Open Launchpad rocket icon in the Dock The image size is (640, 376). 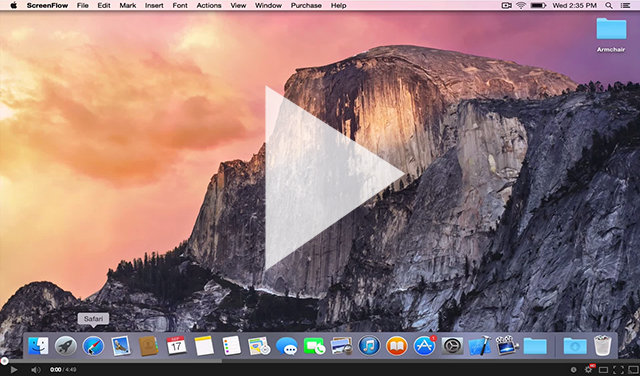[66, 346]
